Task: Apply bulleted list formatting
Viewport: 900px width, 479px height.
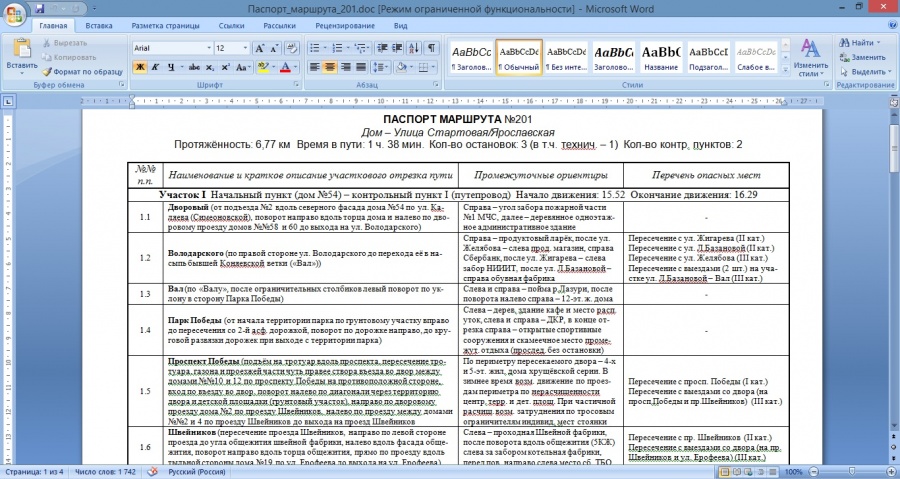Action: [x=315, y=48]
